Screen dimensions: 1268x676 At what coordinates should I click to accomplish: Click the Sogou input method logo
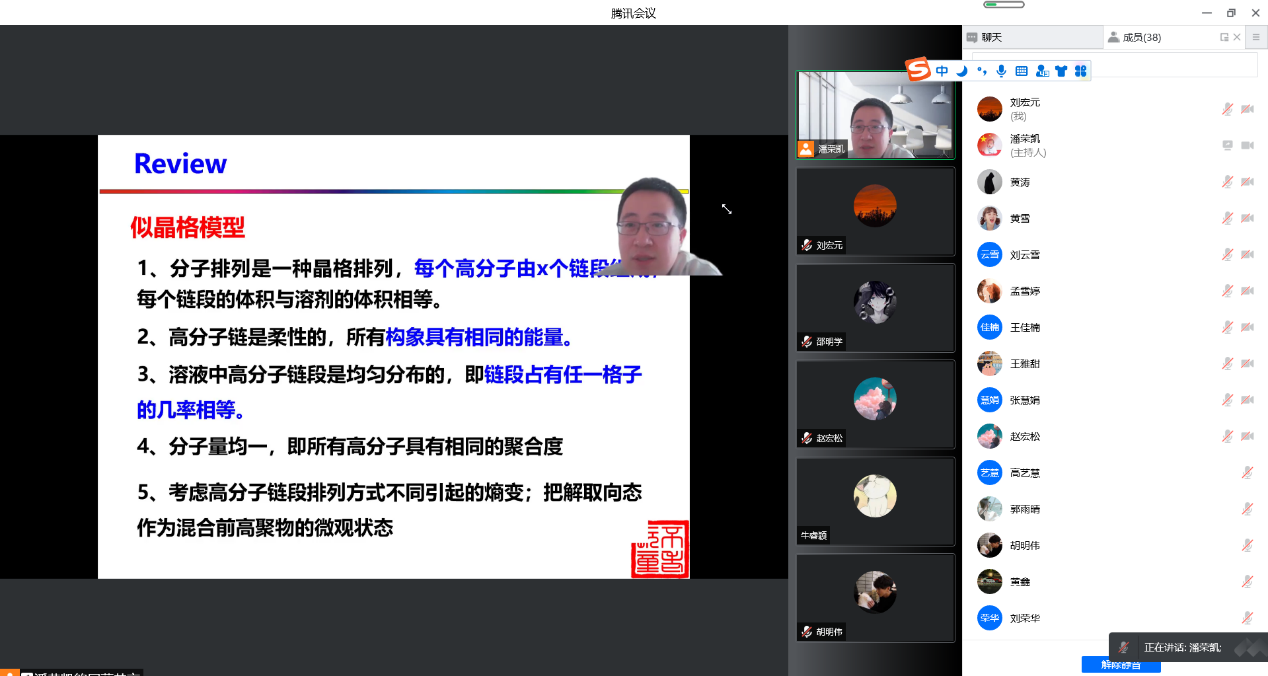918,69
